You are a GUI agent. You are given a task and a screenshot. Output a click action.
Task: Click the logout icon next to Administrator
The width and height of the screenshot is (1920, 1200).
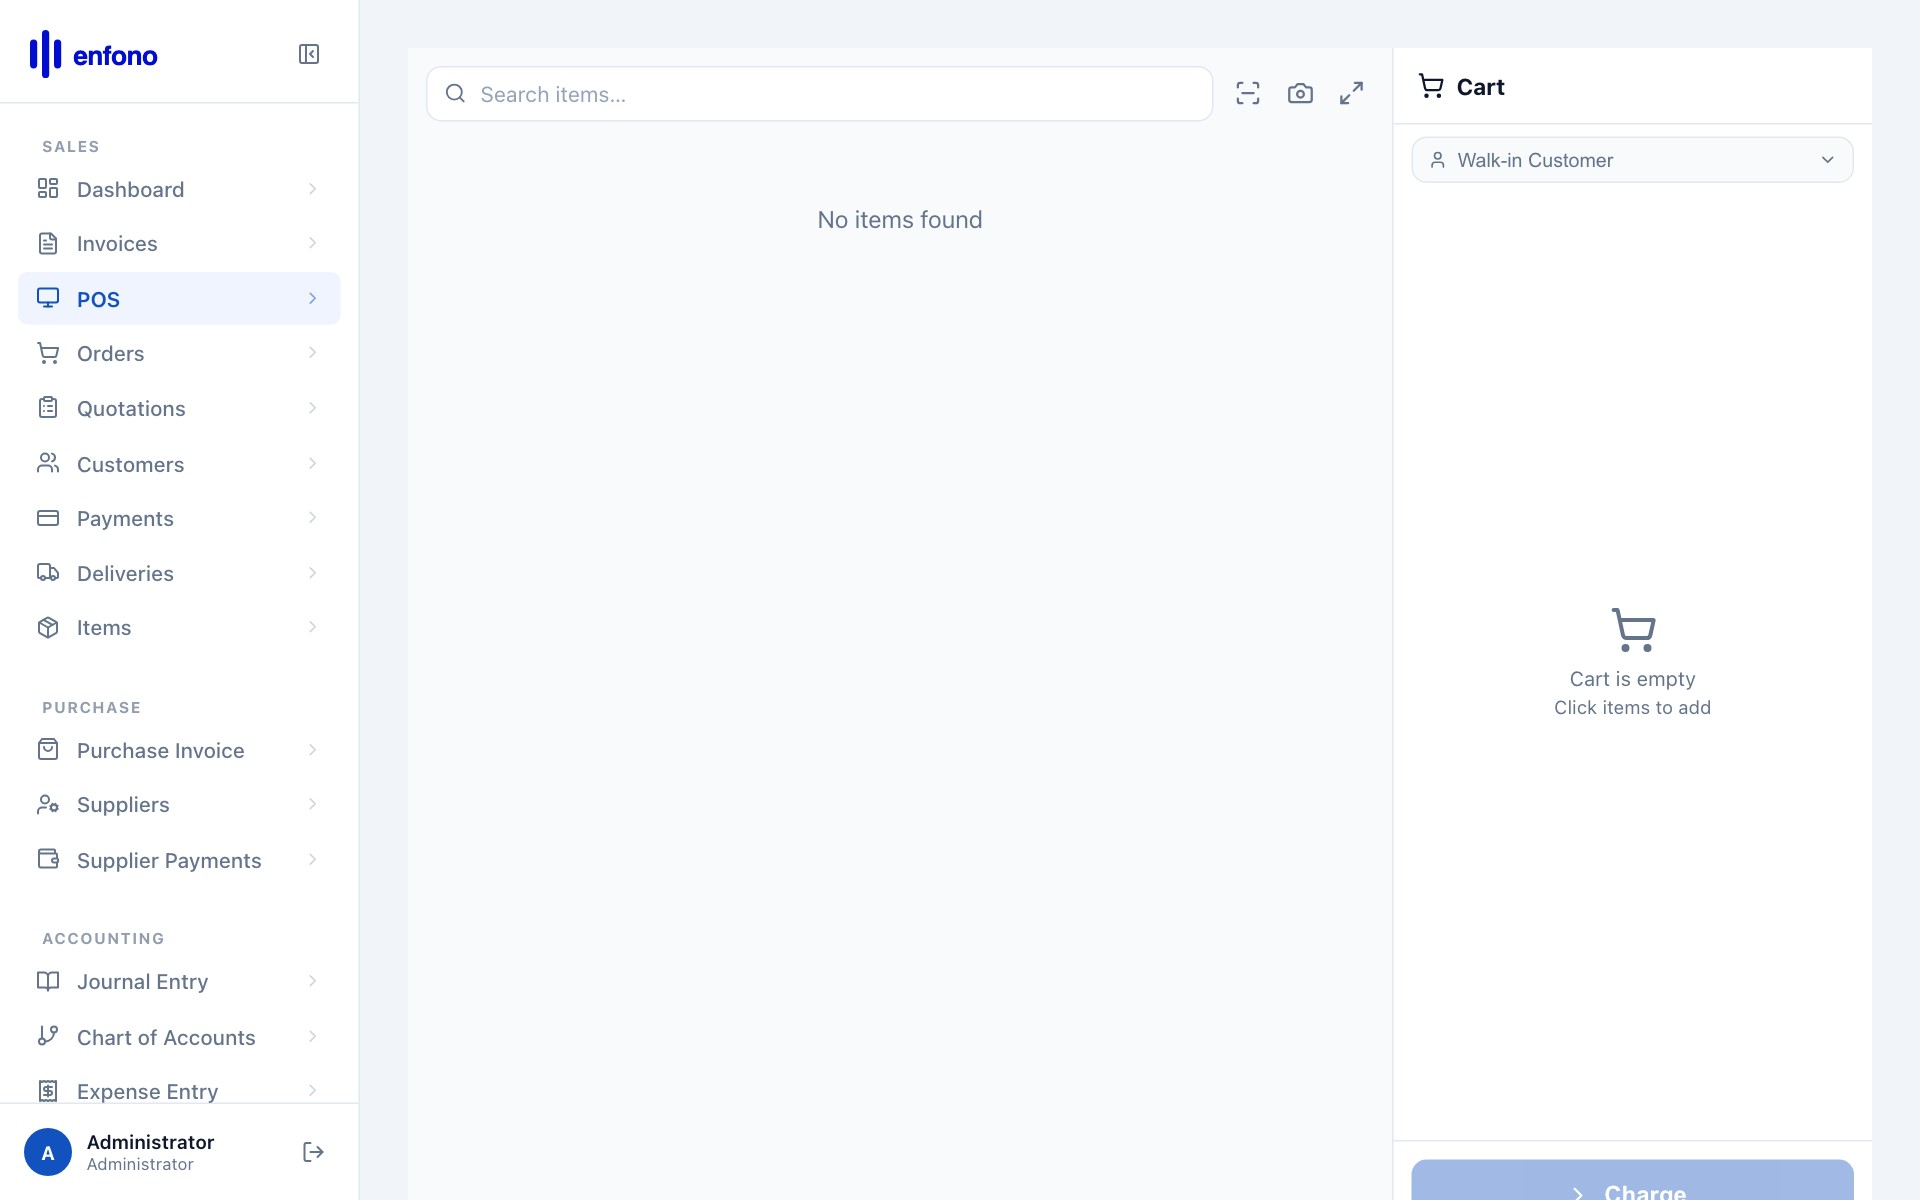click(312, 1151)
